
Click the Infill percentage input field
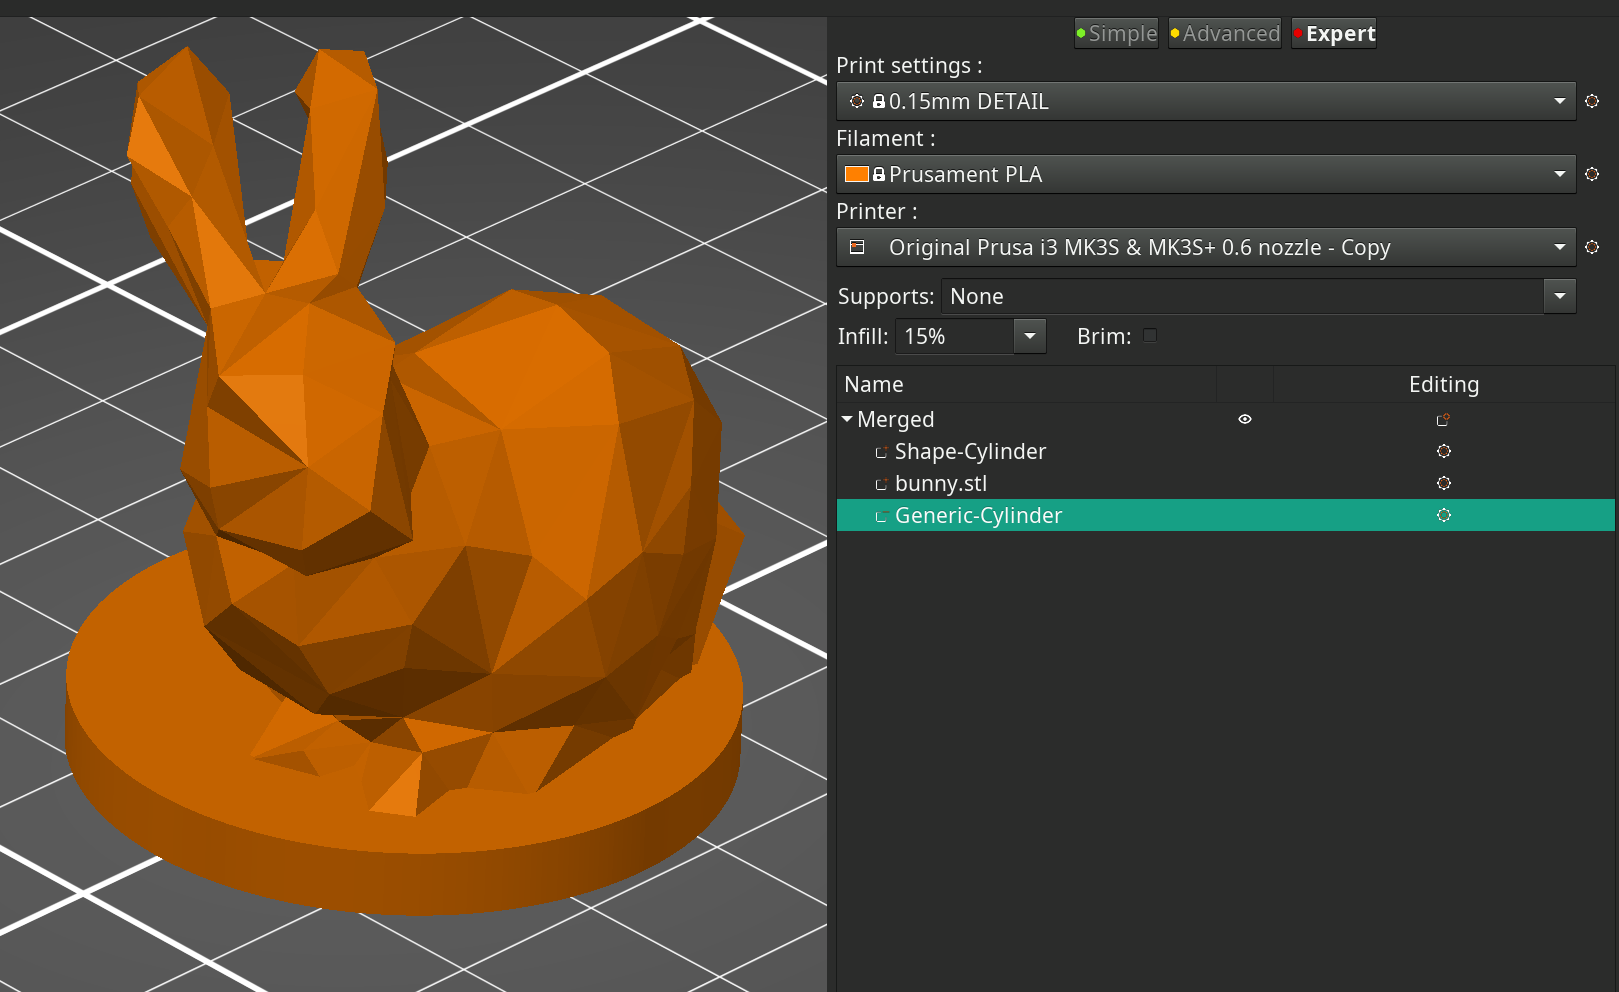tap(954, 336)
